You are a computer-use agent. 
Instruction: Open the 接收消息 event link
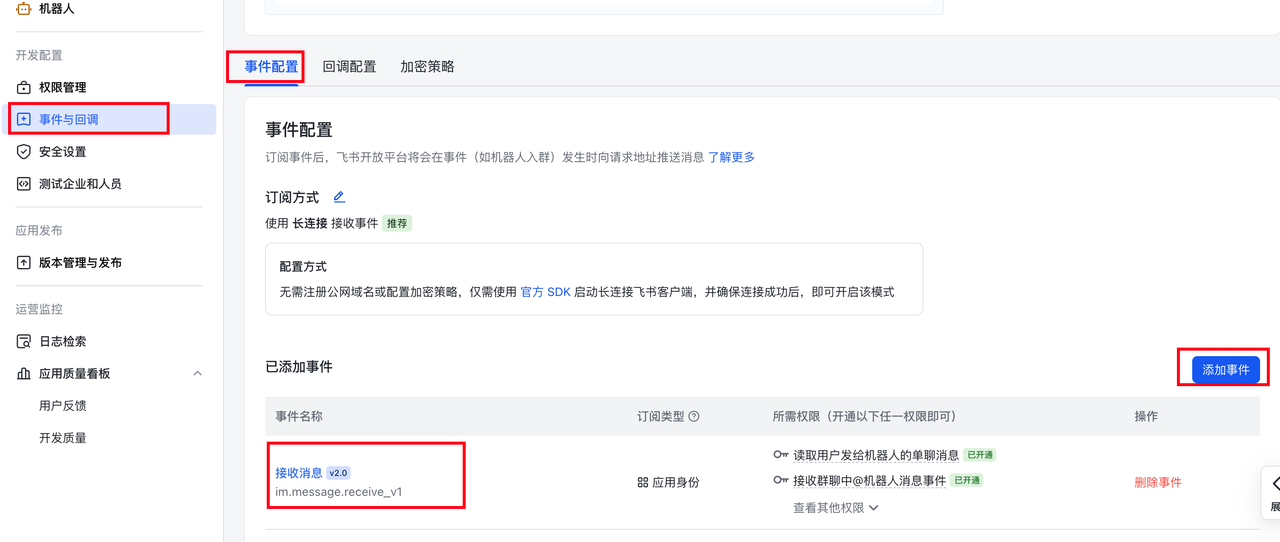[298, 473]
